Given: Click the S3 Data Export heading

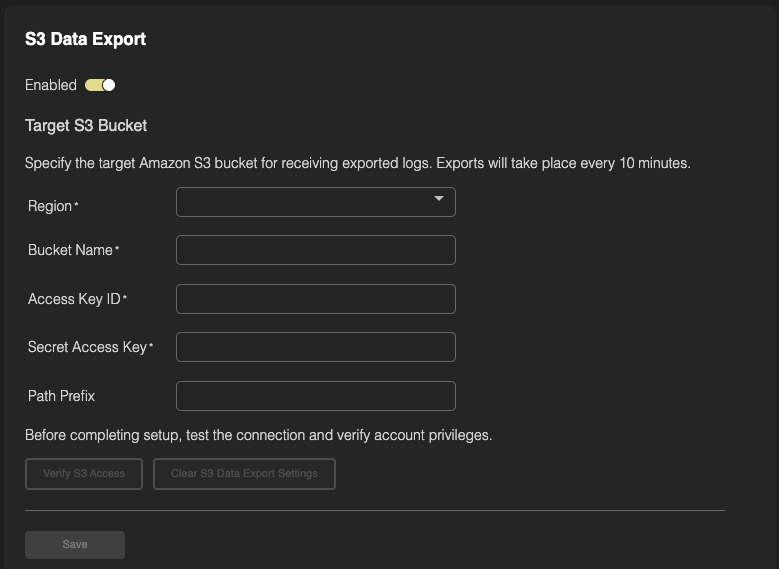Looking at the screenshot, I should 85,39.
